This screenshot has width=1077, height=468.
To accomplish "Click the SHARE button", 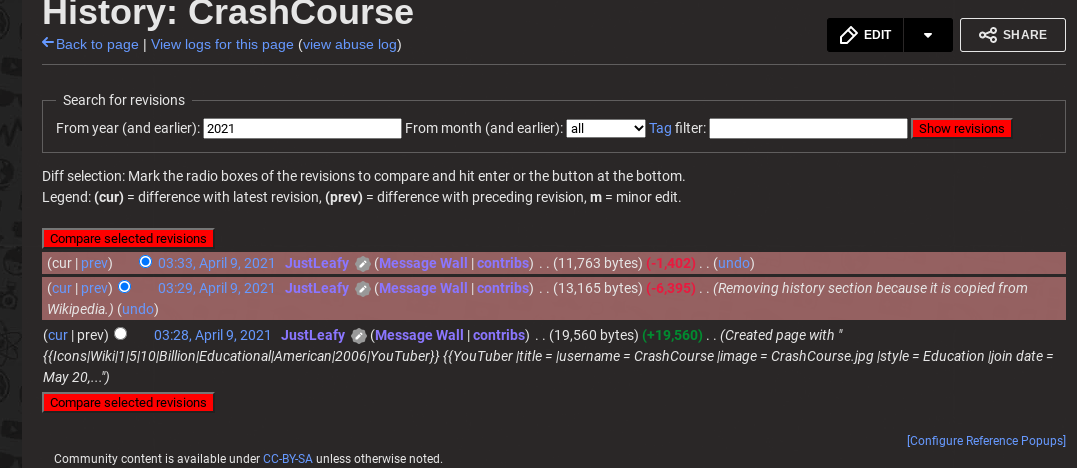I will coord(1012,35).
